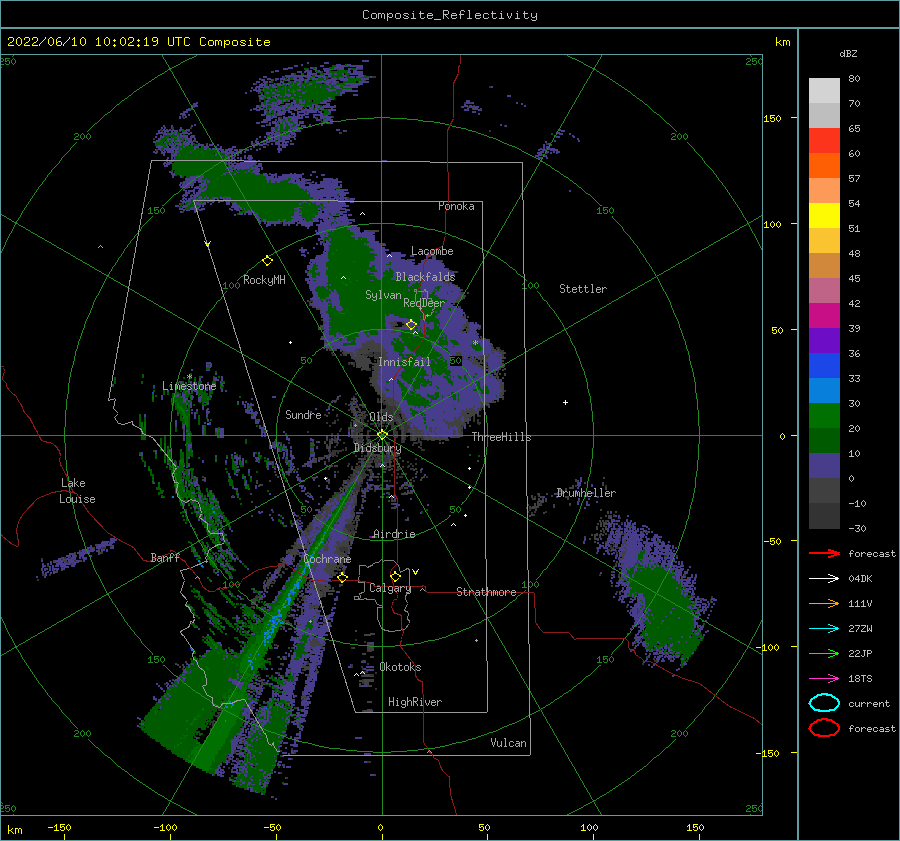Click the Banff town label
Image resolution: width=900 pixels, height=841 pixels.
tap(165, 557)
